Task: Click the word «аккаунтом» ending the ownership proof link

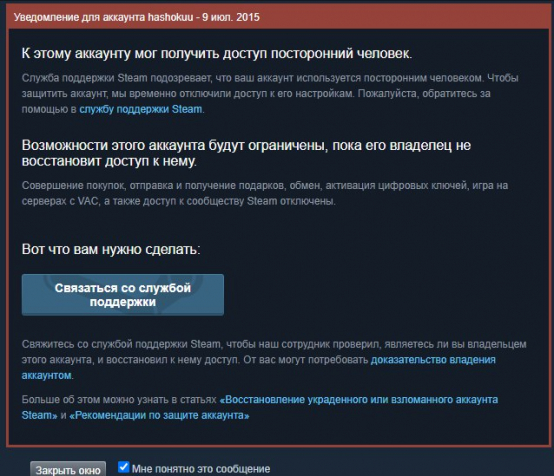Action: click(47, 375)
